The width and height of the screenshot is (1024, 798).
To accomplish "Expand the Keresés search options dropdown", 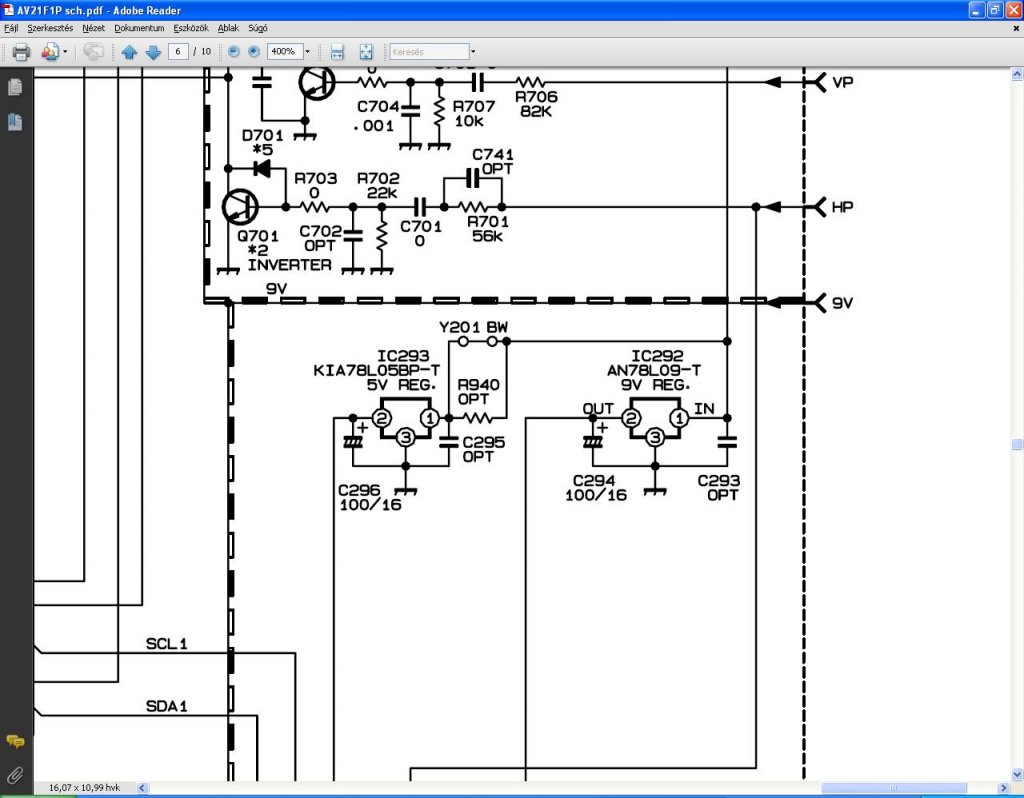I will coord(473,52).
